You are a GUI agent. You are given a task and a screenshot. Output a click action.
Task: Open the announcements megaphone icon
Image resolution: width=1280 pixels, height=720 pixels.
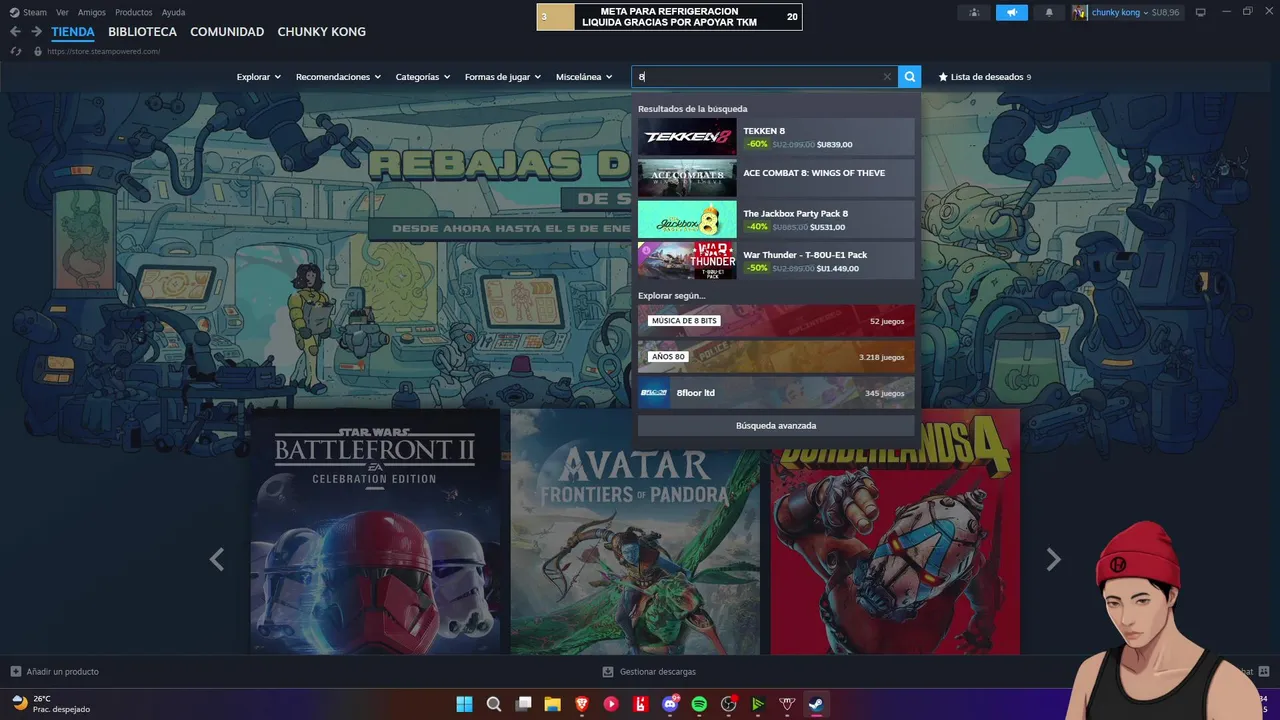click(x=1012, y=12)
